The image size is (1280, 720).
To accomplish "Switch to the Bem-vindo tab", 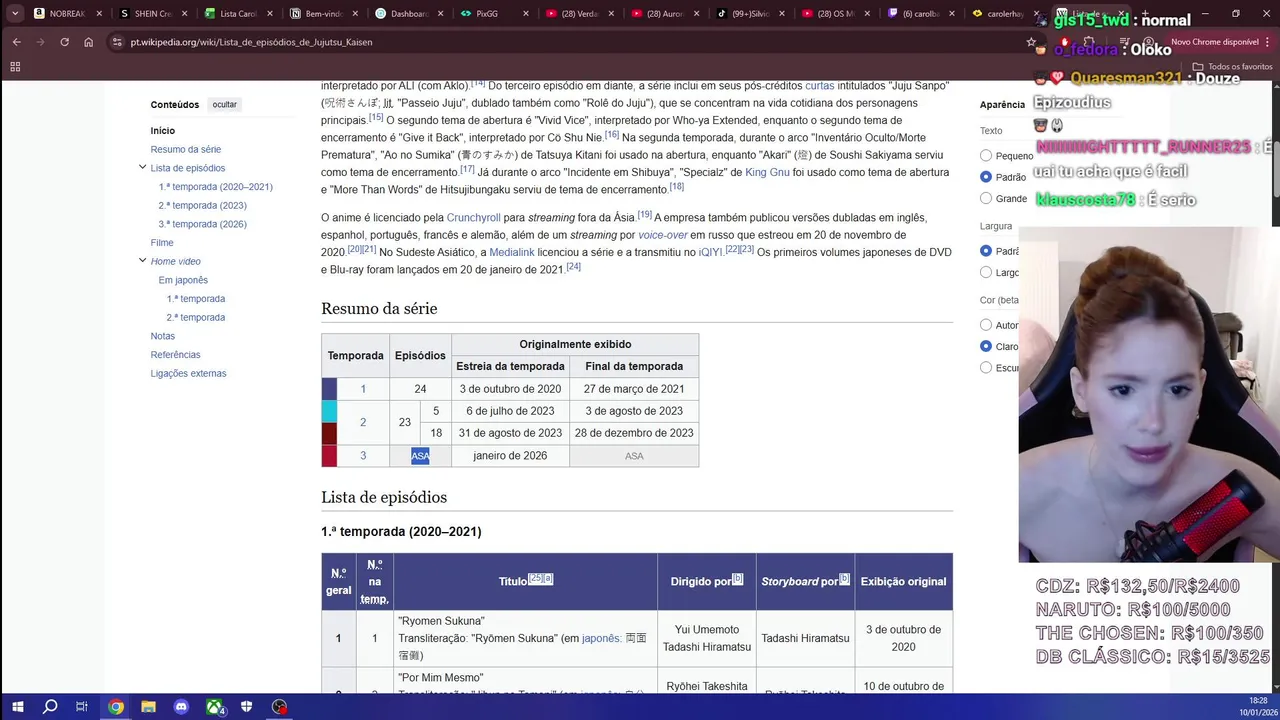I will click(x=322, y=14).
